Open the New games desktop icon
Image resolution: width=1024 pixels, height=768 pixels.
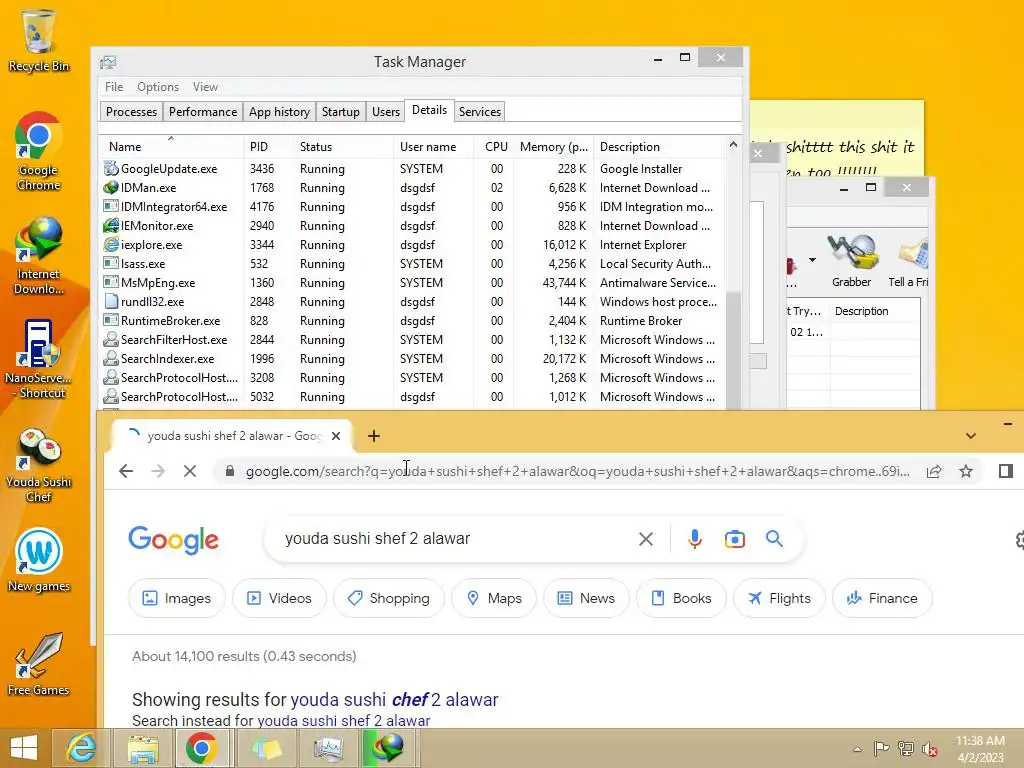(x=38, y=560)
